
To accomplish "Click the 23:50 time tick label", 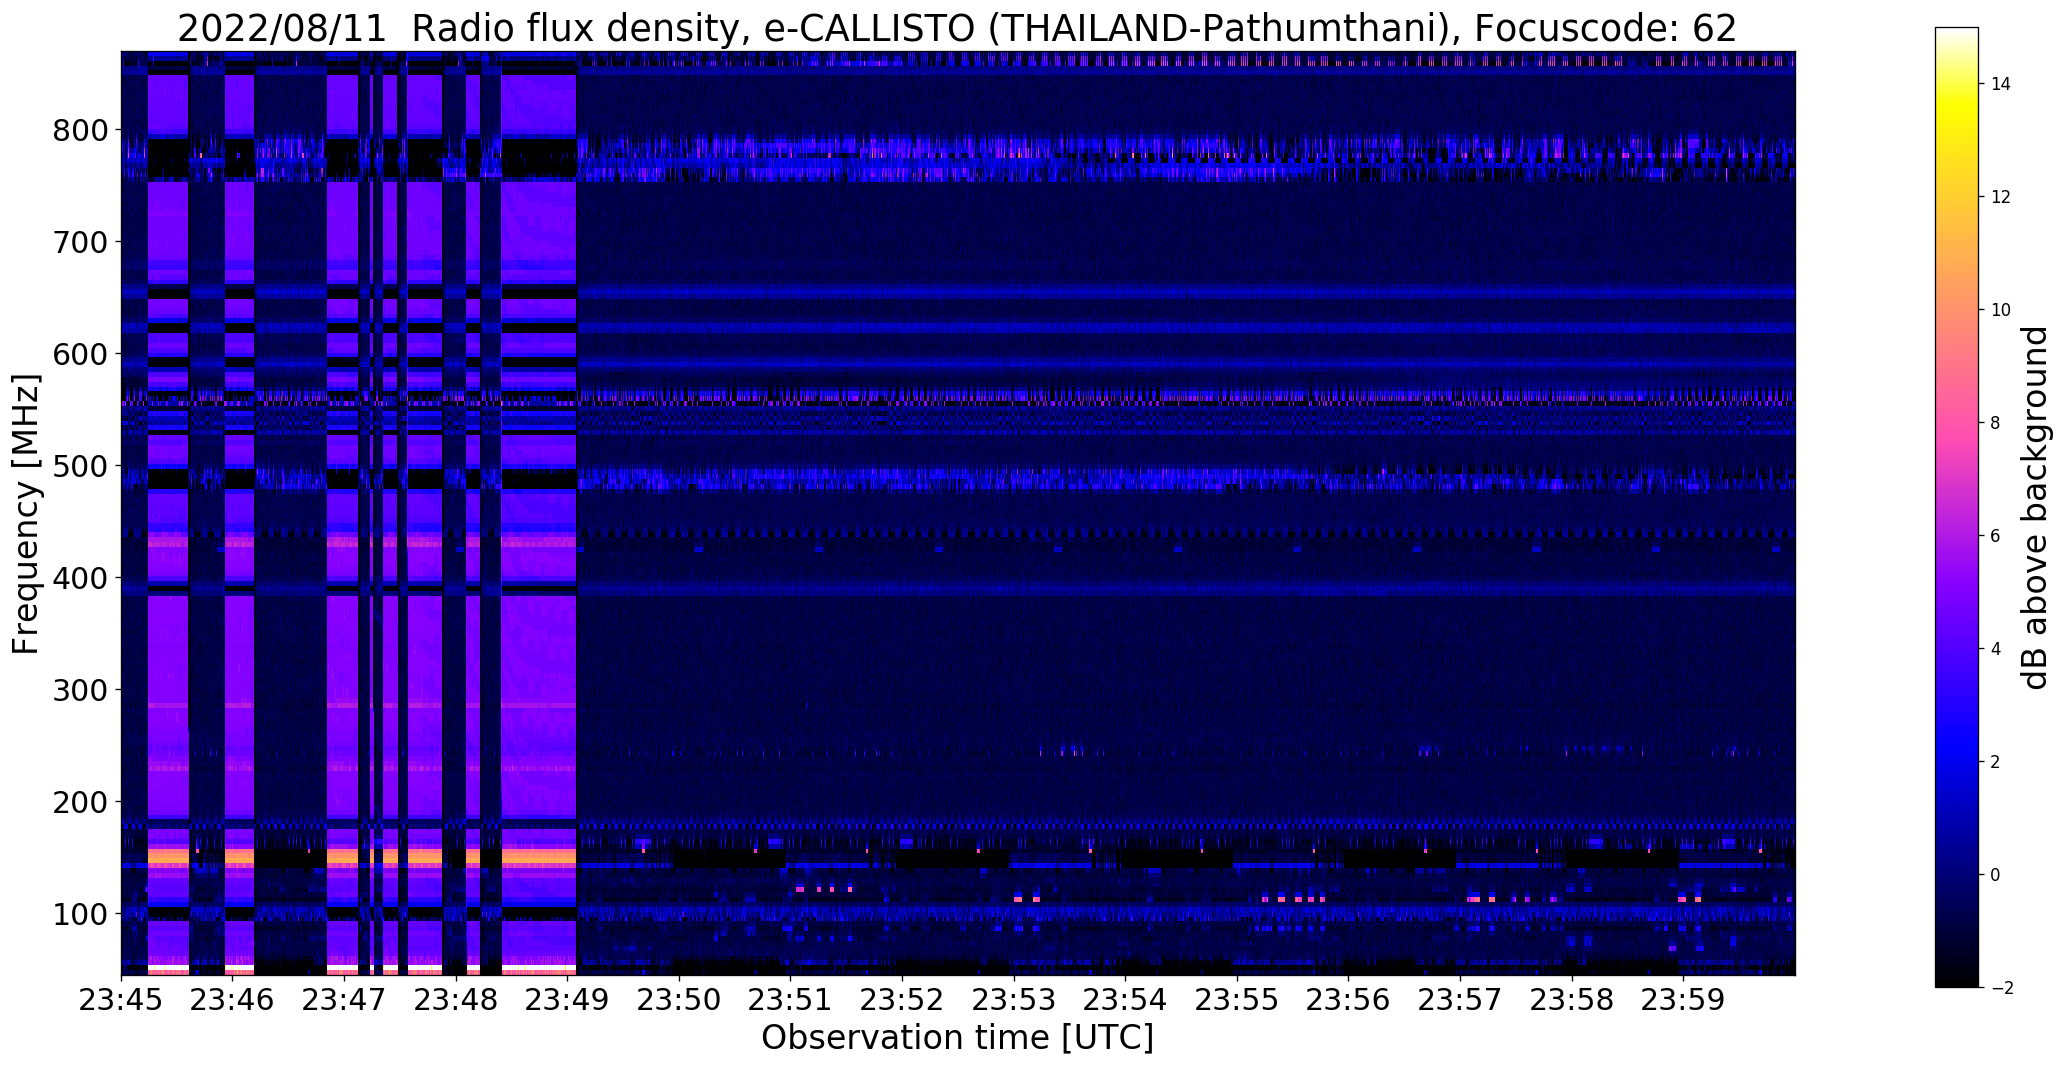I will click(x=679, y=1000).
